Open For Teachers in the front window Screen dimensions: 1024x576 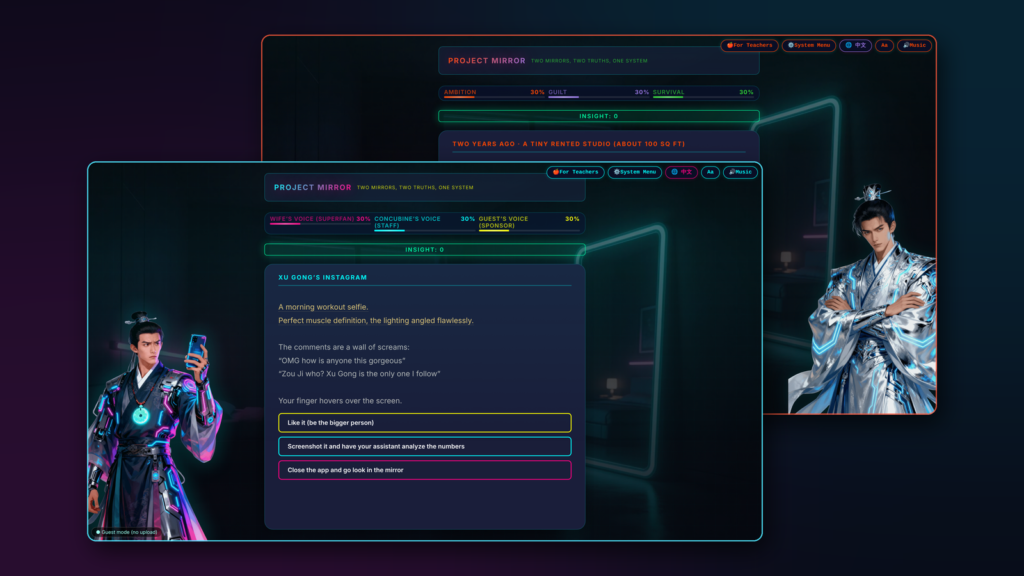(575, 172)
